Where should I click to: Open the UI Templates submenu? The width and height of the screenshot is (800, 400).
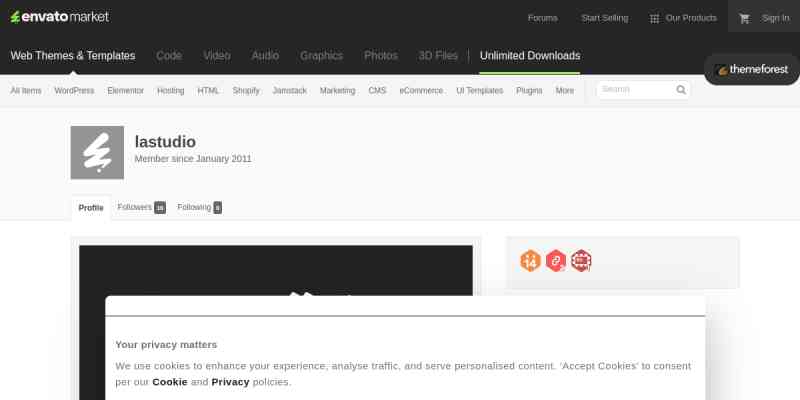coord(480,91)
